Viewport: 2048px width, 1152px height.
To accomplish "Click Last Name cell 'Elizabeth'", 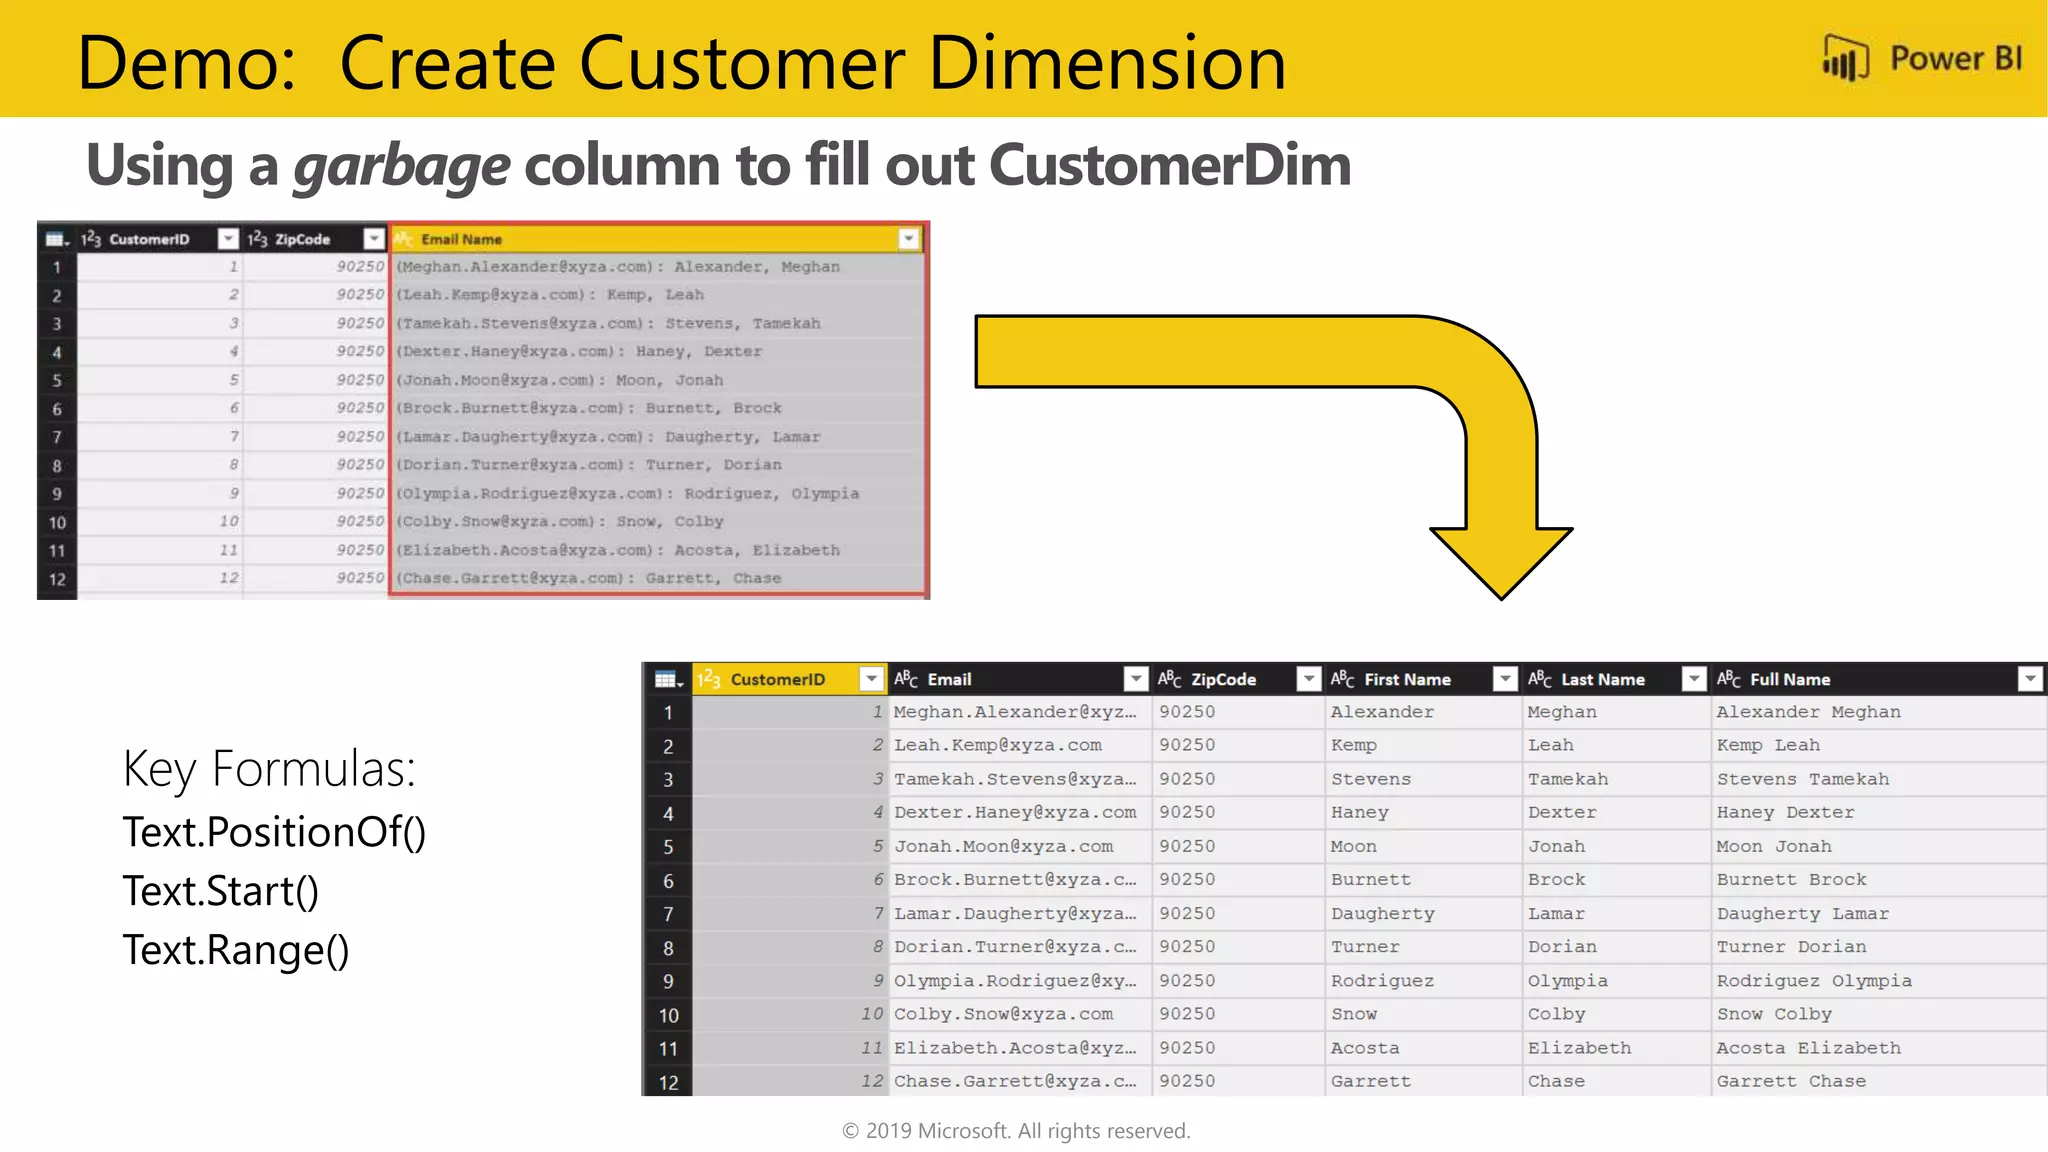I will (1616, 1048).
